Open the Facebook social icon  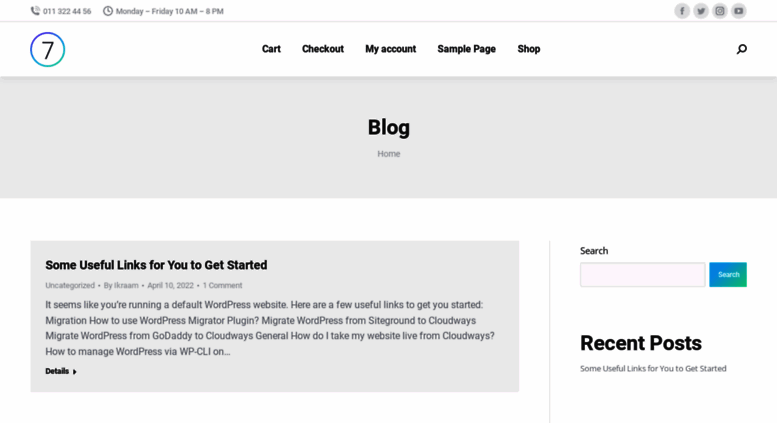coord(682,11)
